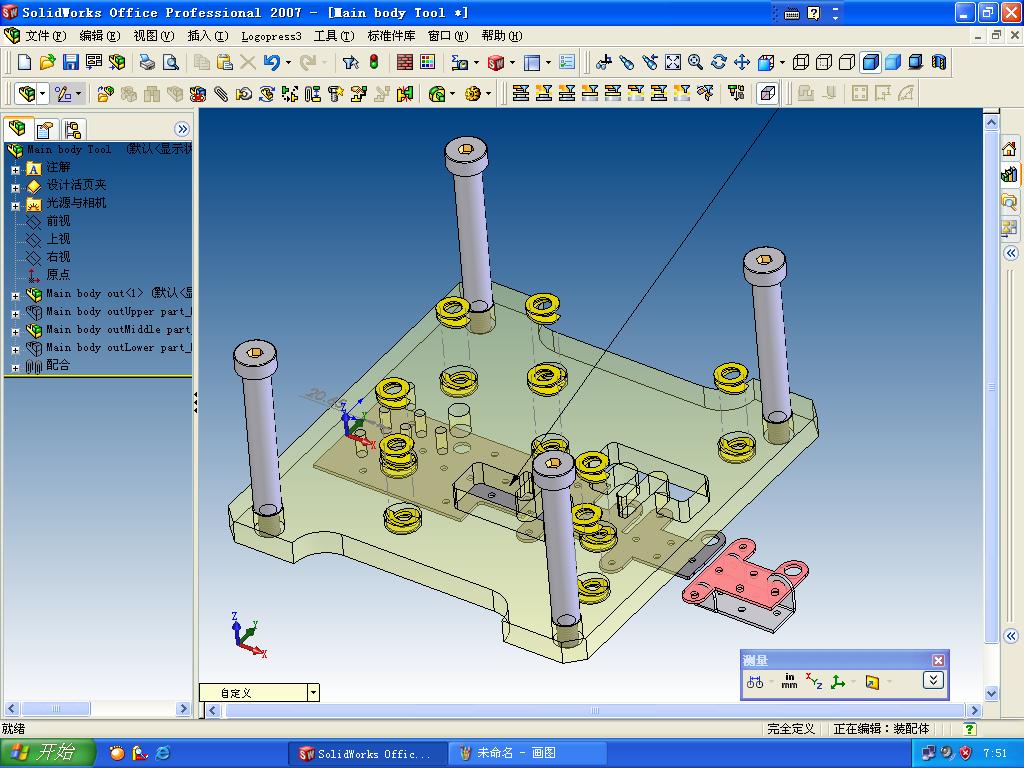Open the 插入(I) menu
This screenshot has width=1024, height=768.
click(208, 36)
